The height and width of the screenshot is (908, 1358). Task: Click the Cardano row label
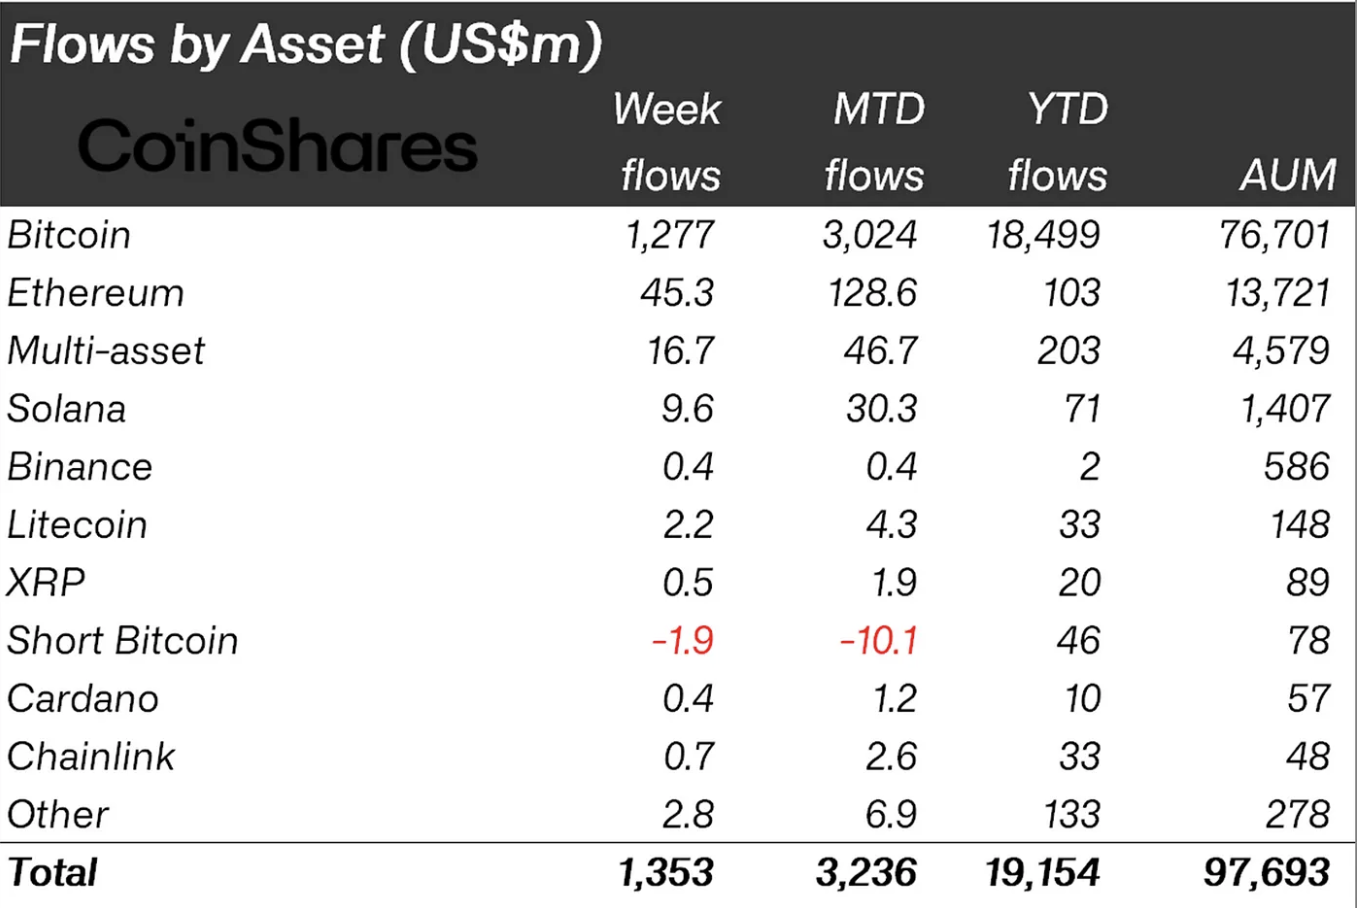[x=83, y=699]
